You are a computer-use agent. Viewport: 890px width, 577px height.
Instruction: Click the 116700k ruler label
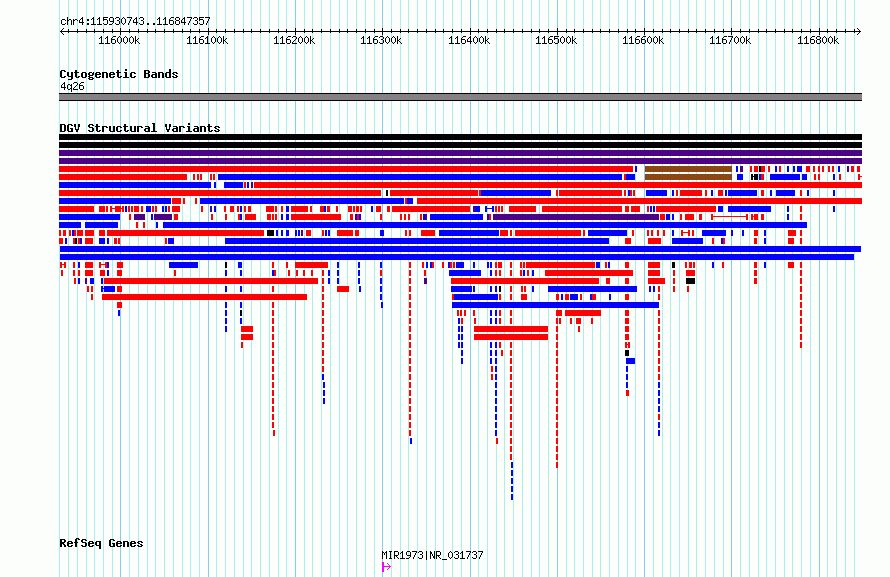tap(730, 40)
